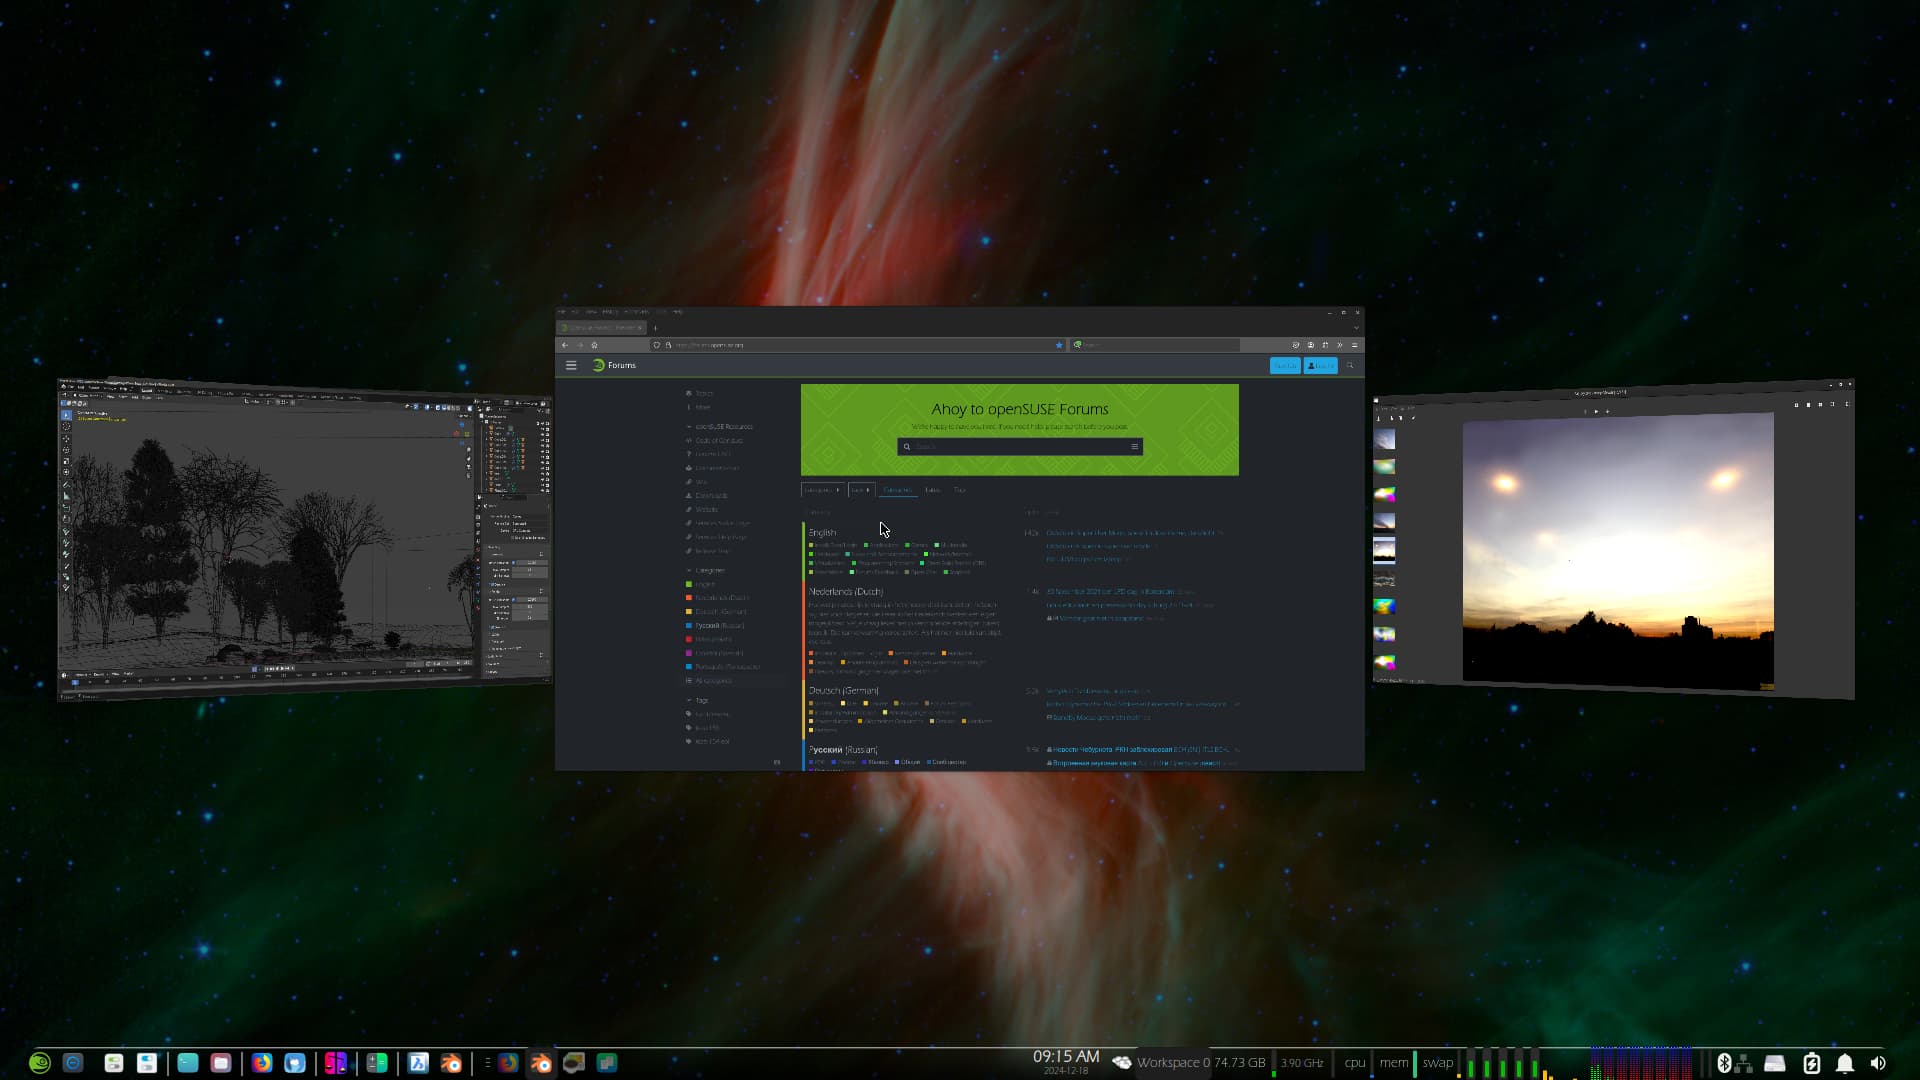Switch to the Categories tab
1920x1080 pixels.
[x=897, y=490]
